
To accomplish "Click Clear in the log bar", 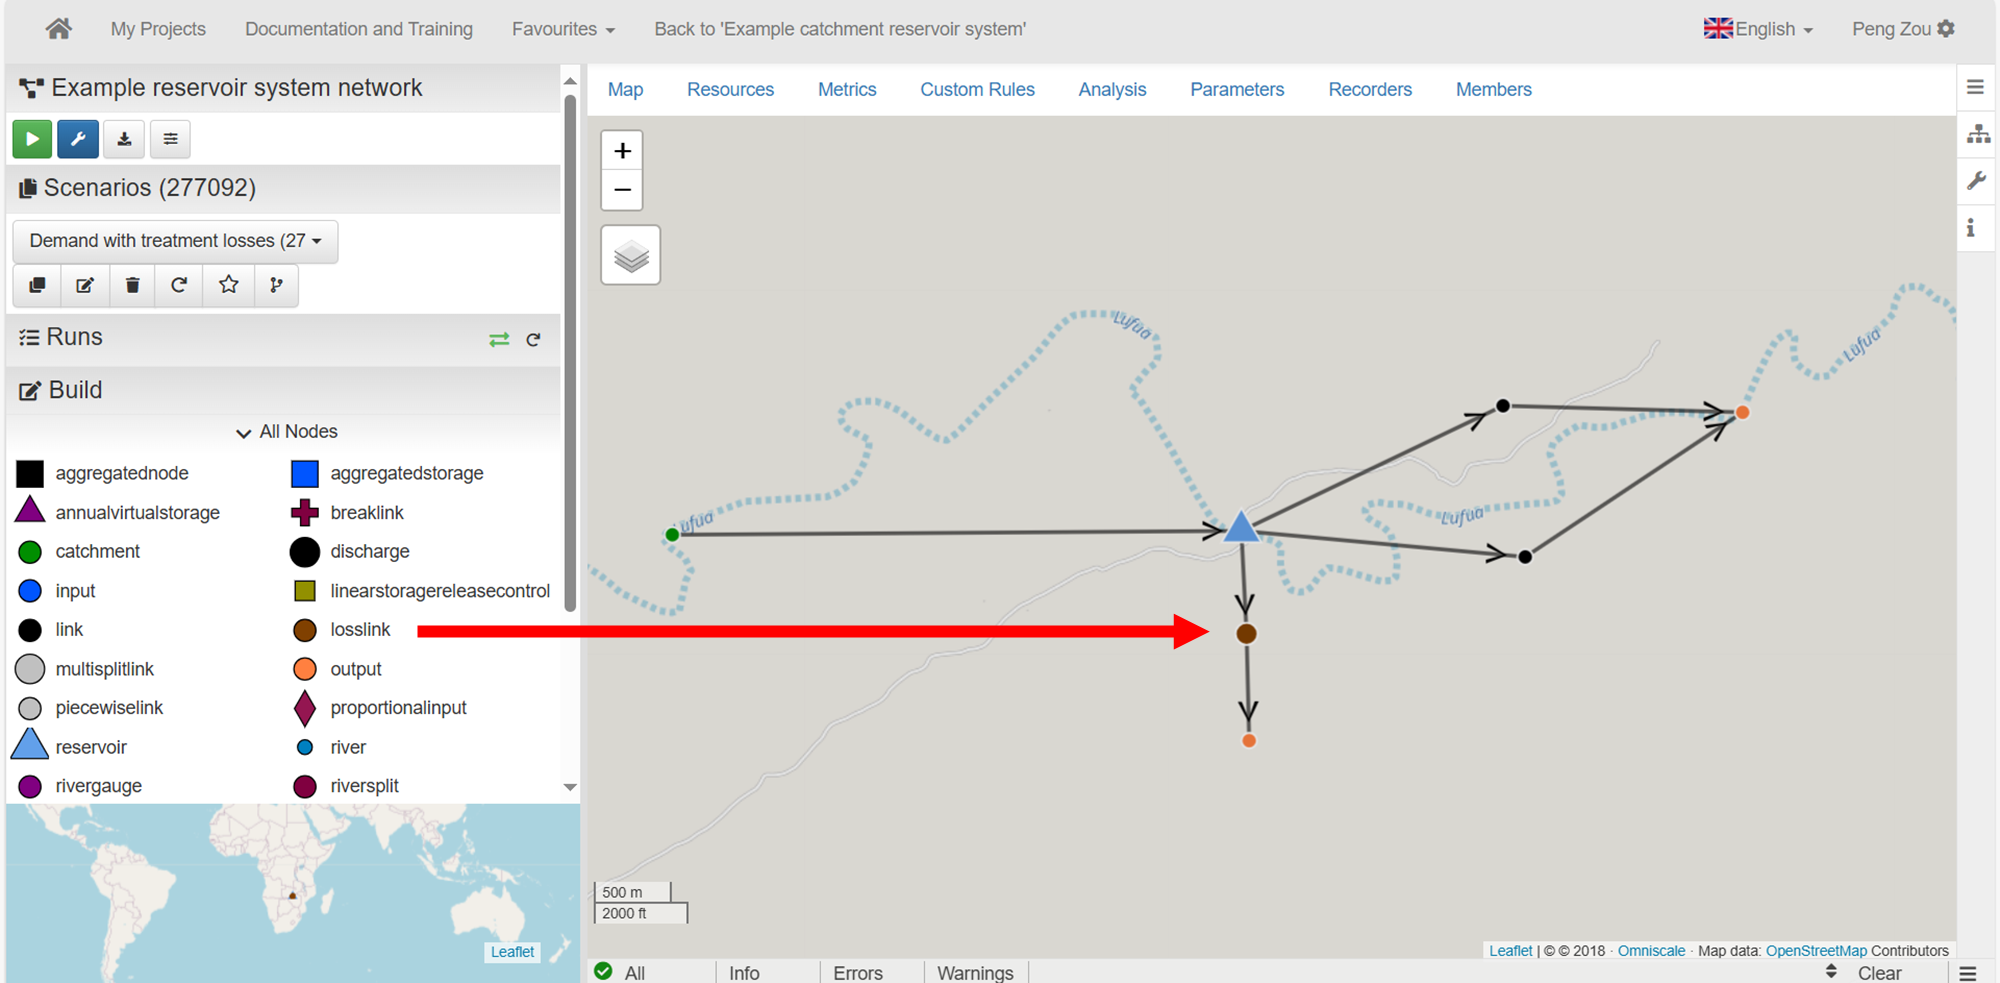I will coord(1879,973).
